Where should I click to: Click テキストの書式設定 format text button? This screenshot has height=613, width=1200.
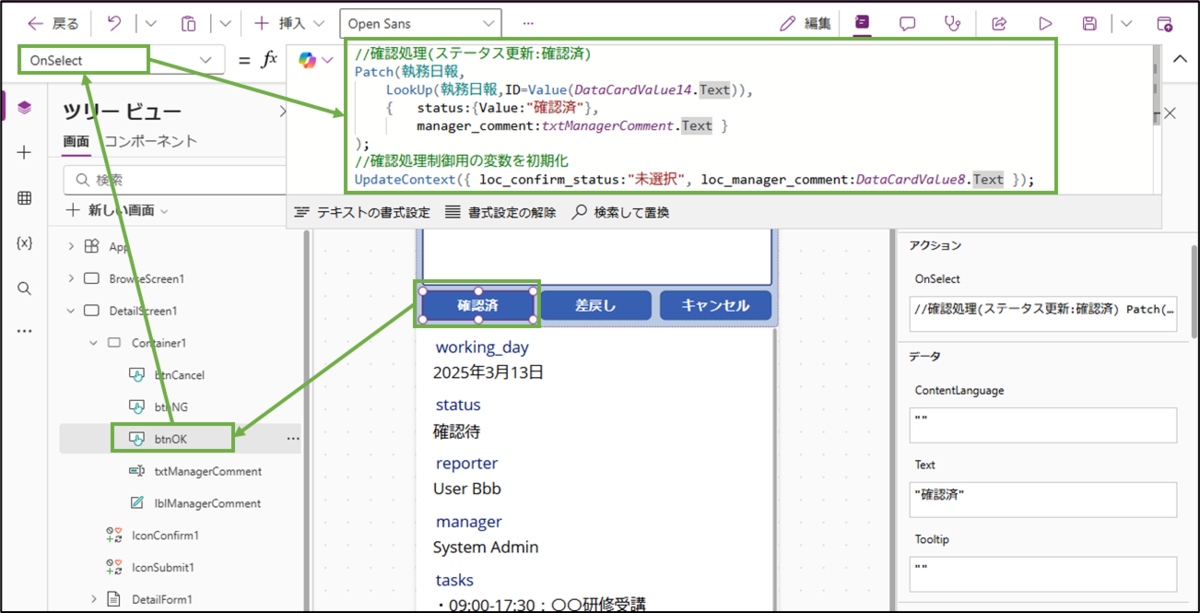click(x=363, y=212)
